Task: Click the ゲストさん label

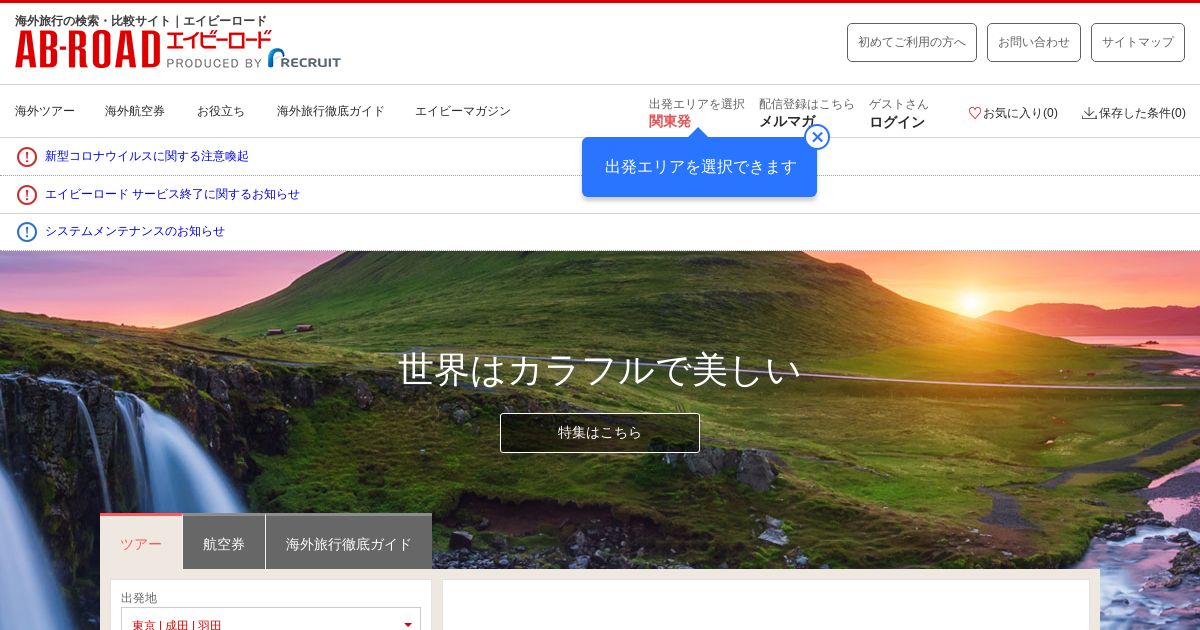Action: click(899, 104)
